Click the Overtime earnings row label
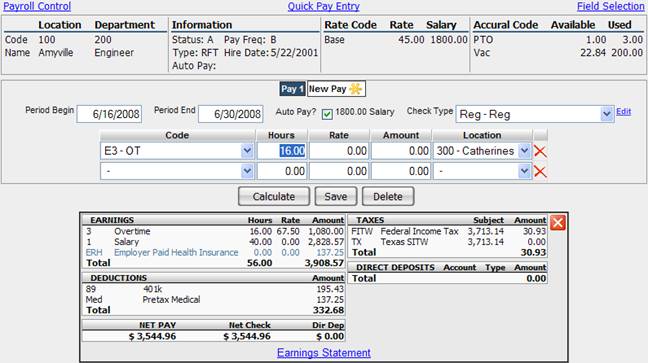 pos(132,231)
